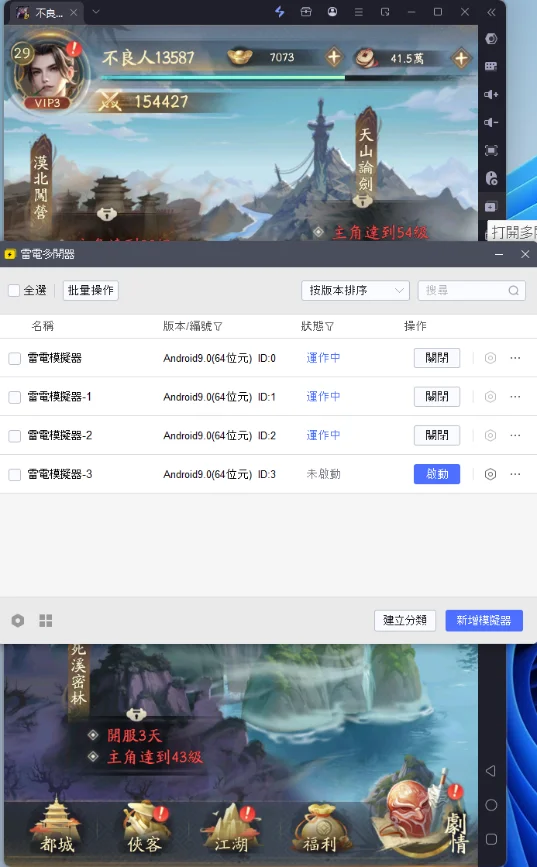Switch to grid view icon at bottom
Image resolution: width=537 pixels, height=867 pixels.
(x=46, y=620)
